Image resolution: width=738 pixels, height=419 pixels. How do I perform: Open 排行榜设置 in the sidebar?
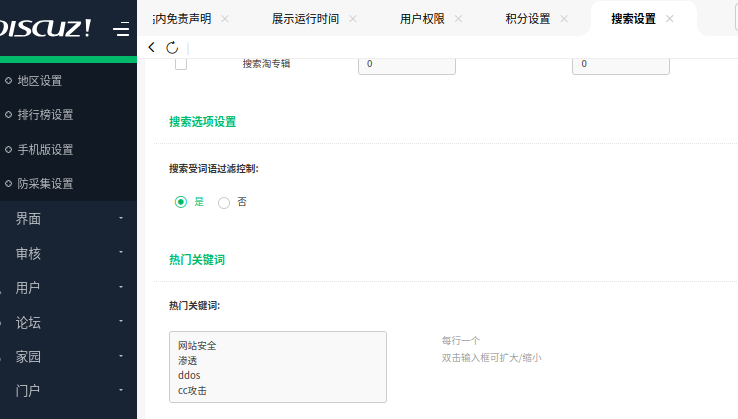point(45,115)
